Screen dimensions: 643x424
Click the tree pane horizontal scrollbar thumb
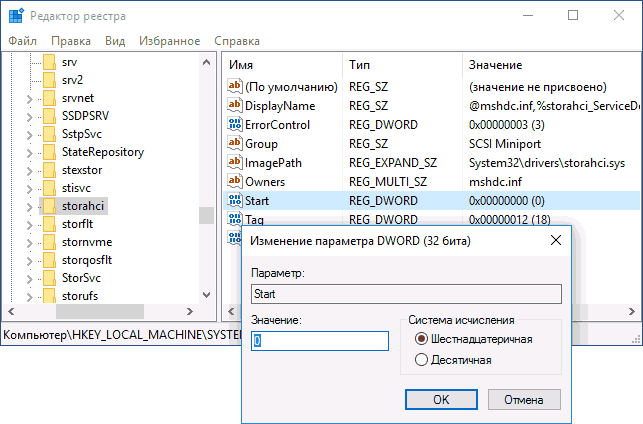100,312
